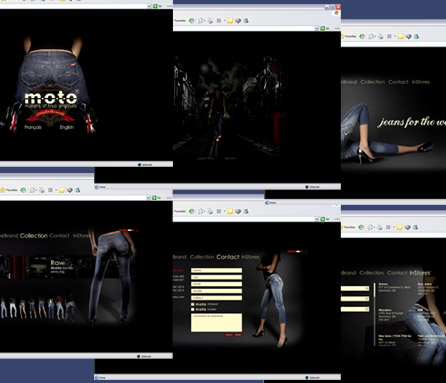Click Favorites label in Collection window toolbar
446x383 pixels.
12,190
